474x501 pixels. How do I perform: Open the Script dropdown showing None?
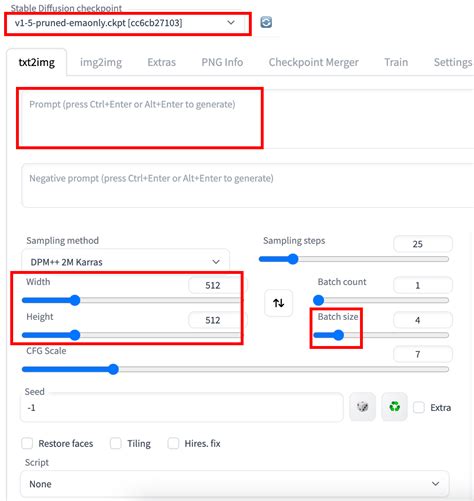click(x=235, y=484)
